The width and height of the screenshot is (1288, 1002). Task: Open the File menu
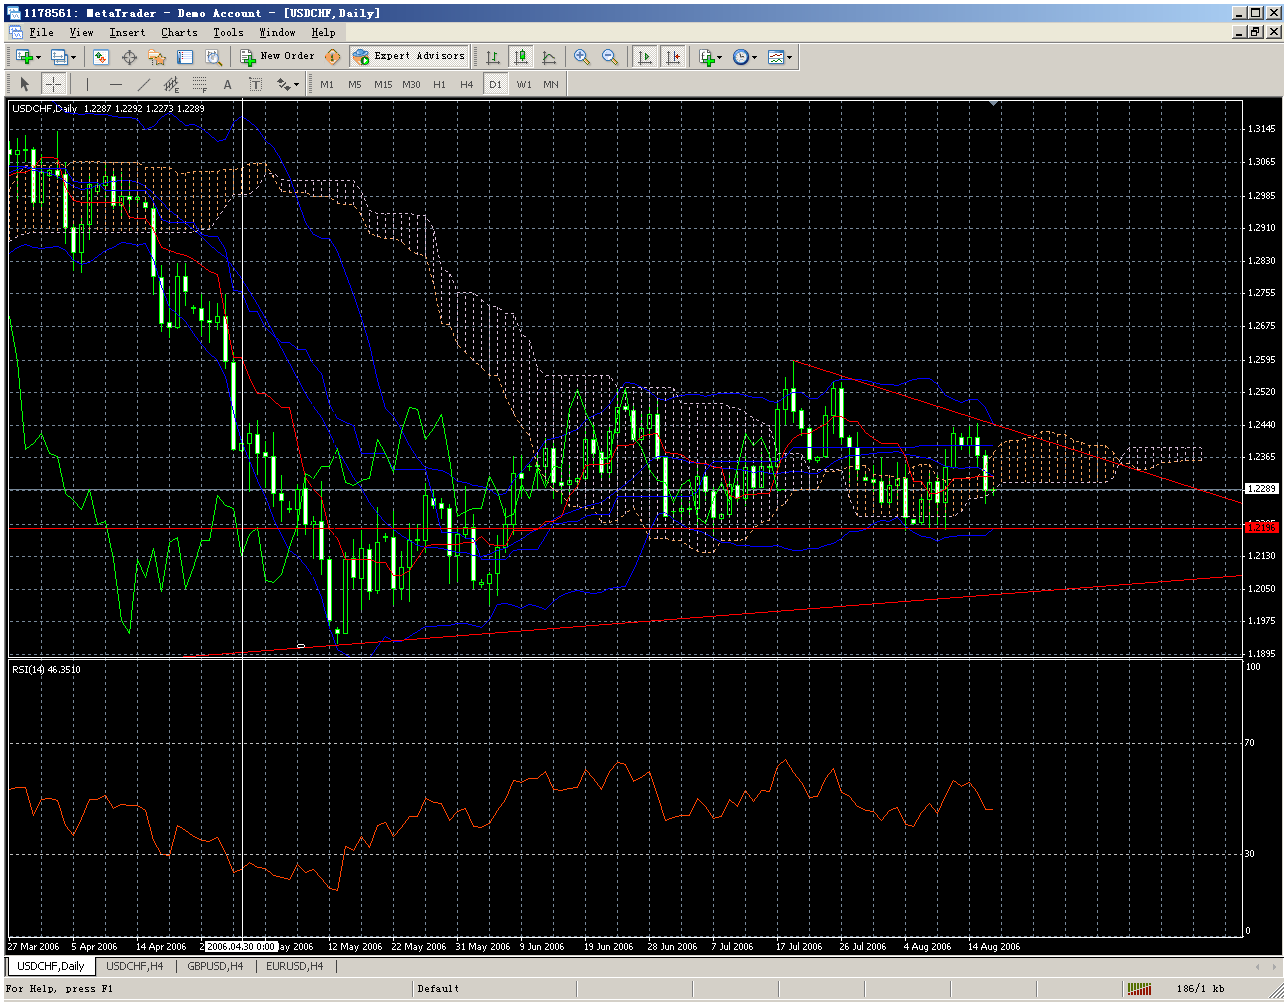point(41,33)
